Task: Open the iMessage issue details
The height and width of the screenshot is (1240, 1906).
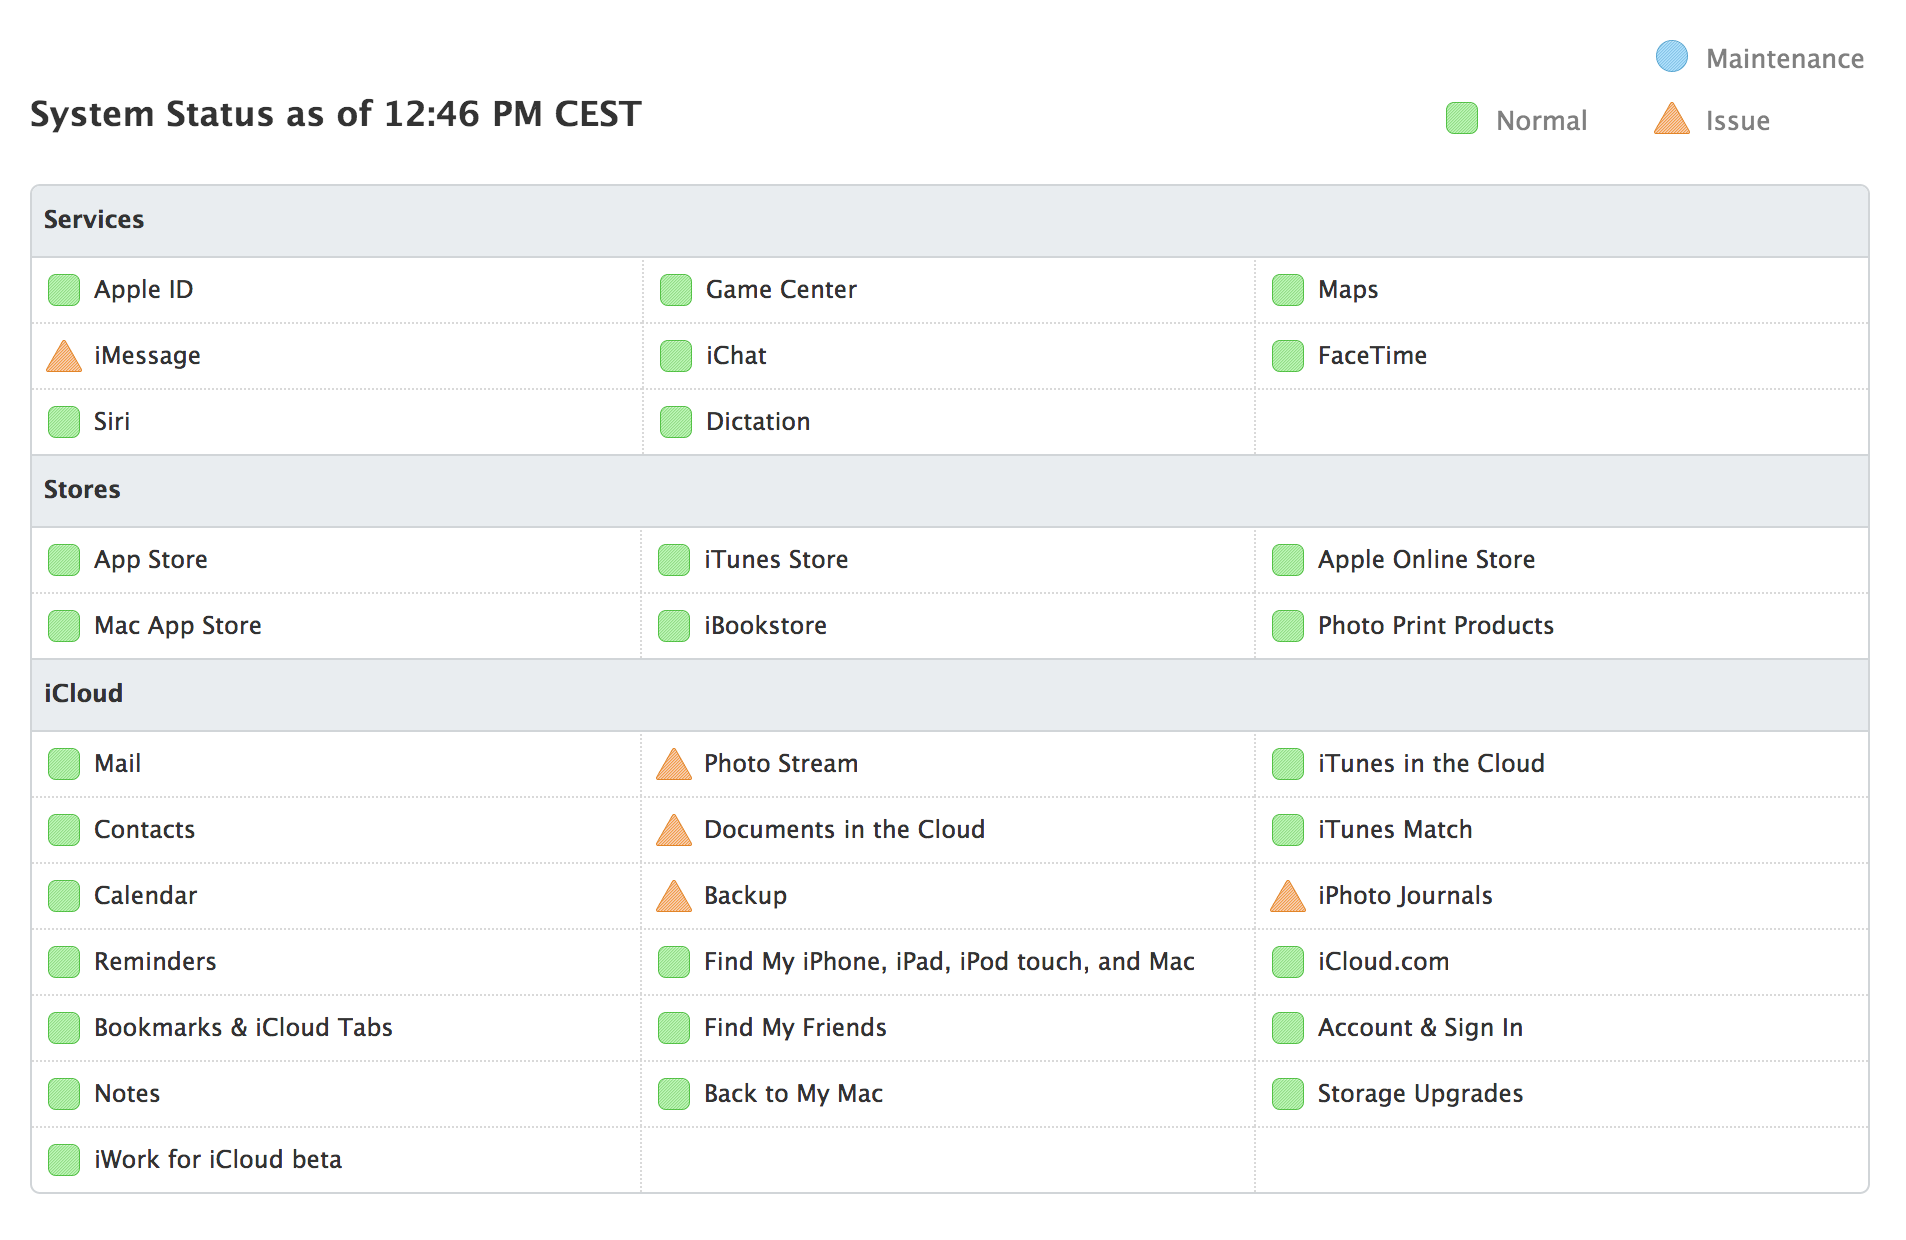Action: tap(147, 356)
